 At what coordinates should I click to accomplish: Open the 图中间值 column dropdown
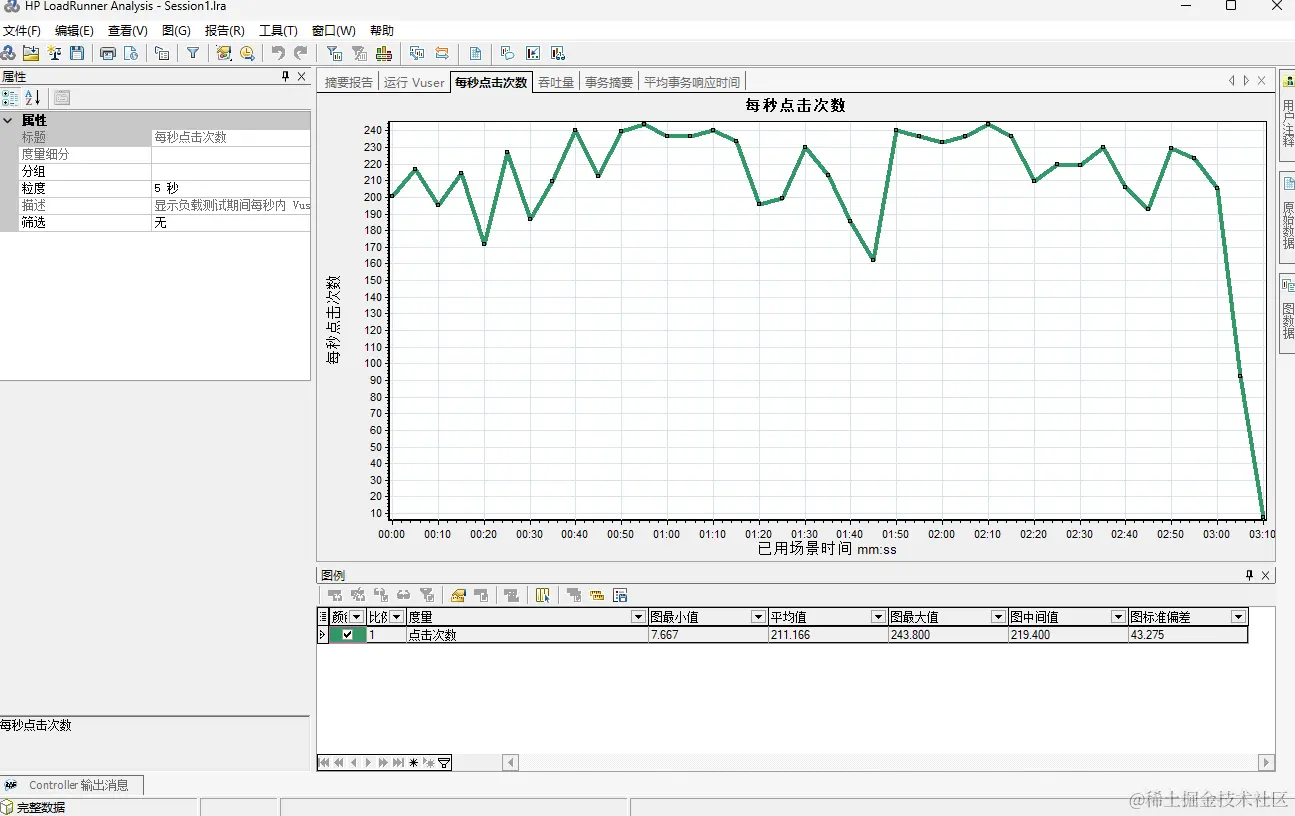[1118, 617]
